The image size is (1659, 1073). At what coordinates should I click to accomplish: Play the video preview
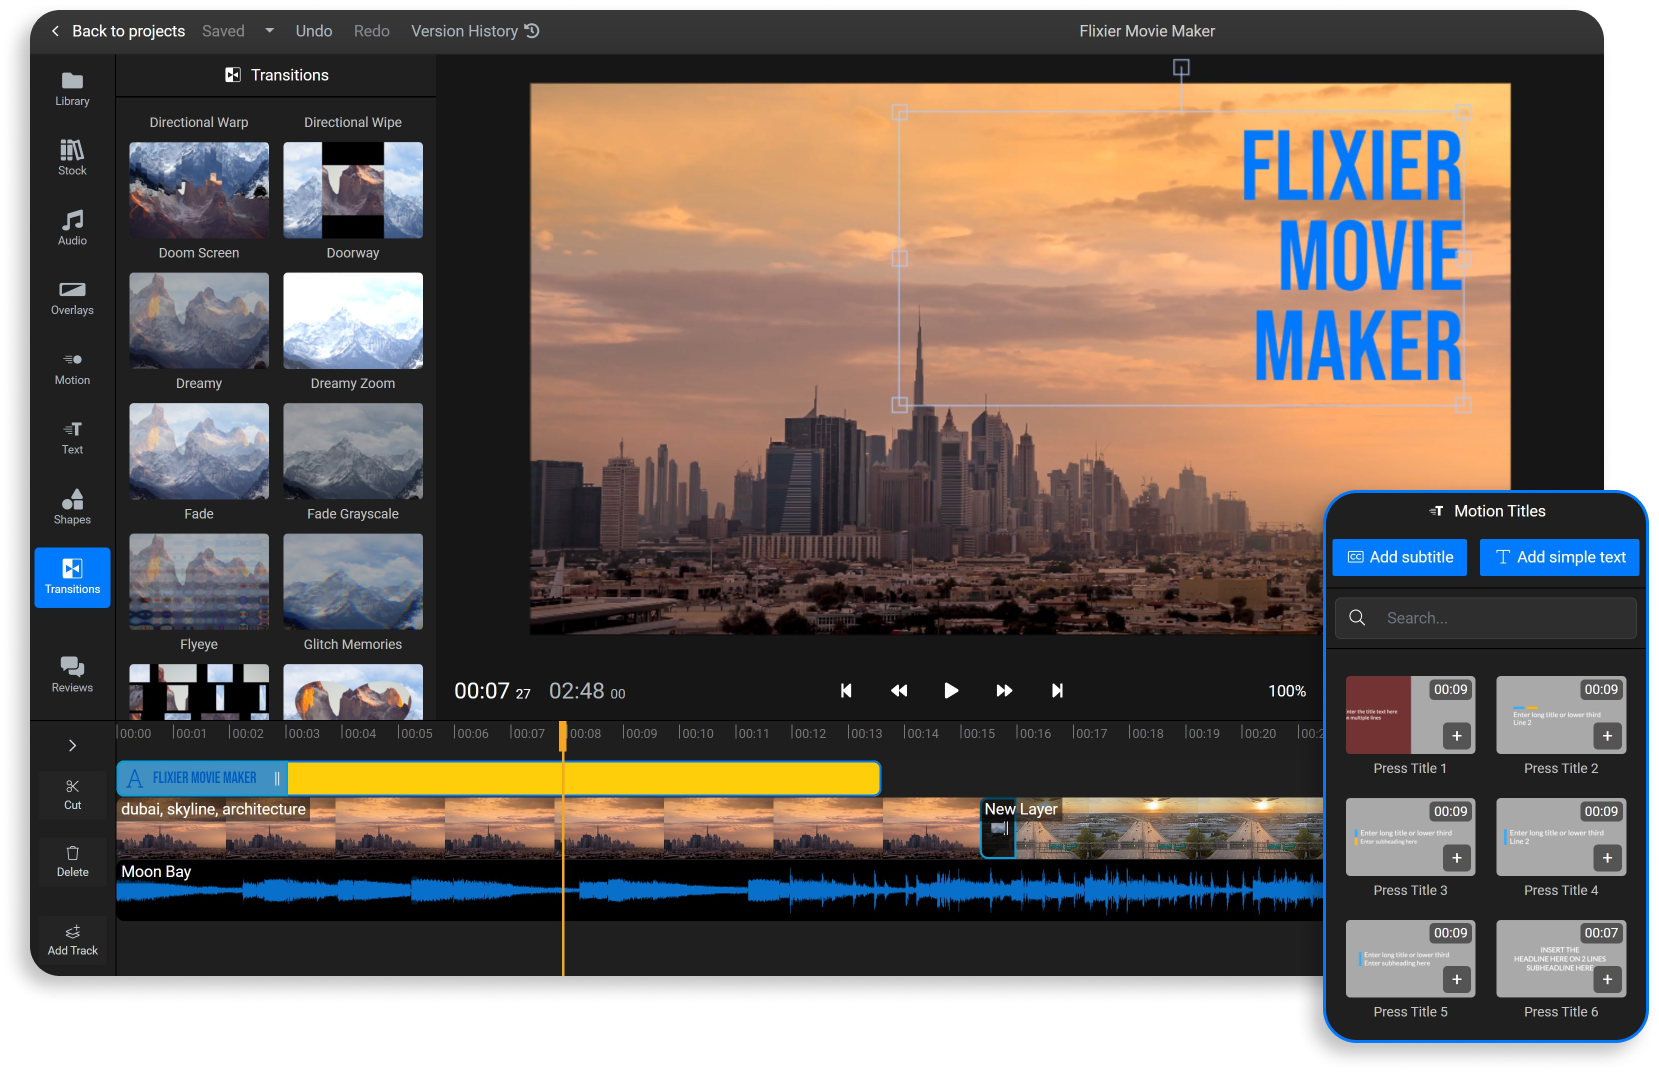coord(951,690)
